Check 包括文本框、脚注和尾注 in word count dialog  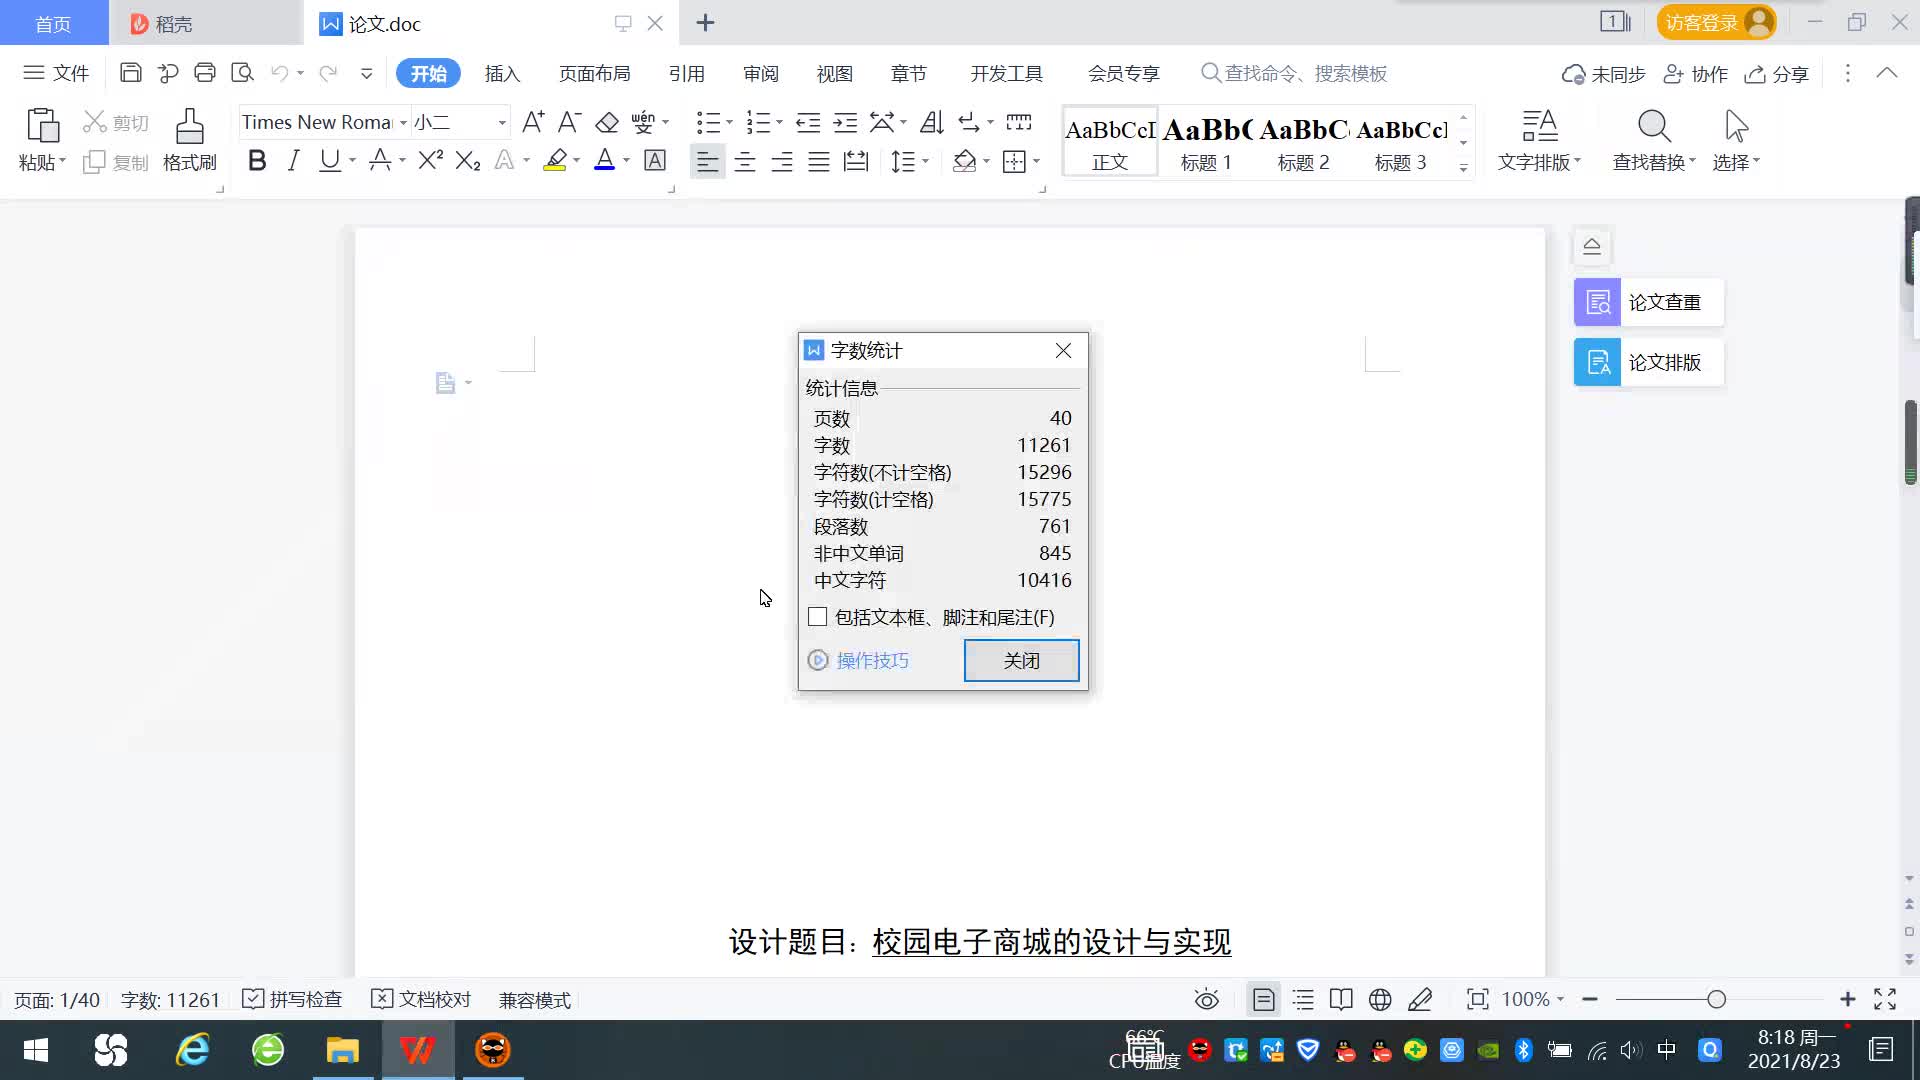pos(817,616)
